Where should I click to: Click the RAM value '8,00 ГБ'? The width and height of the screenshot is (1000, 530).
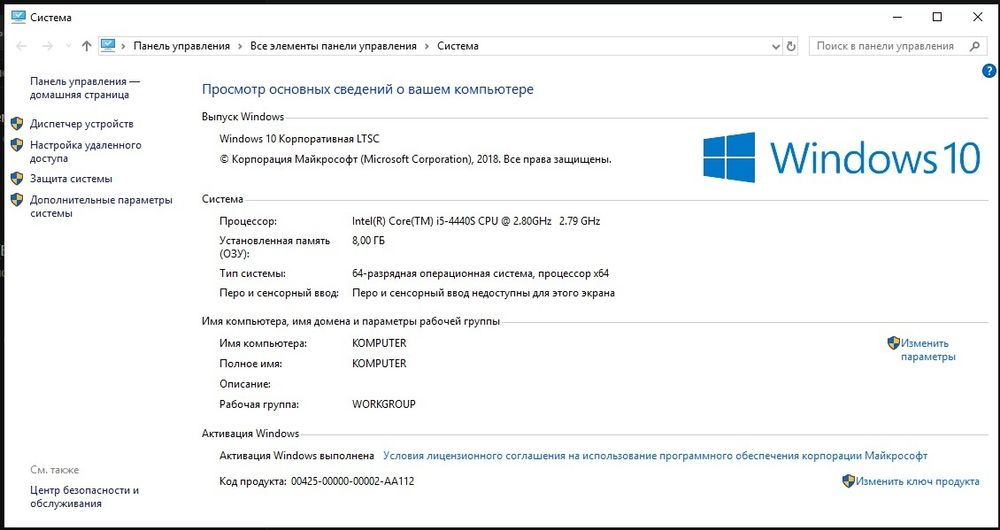368,240
